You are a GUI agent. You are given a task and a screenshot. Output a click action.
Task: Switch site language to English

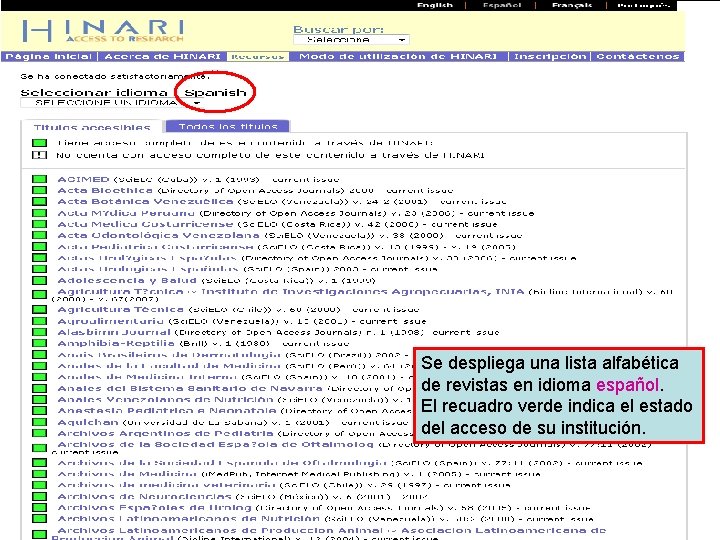click(x=434, y=5)
